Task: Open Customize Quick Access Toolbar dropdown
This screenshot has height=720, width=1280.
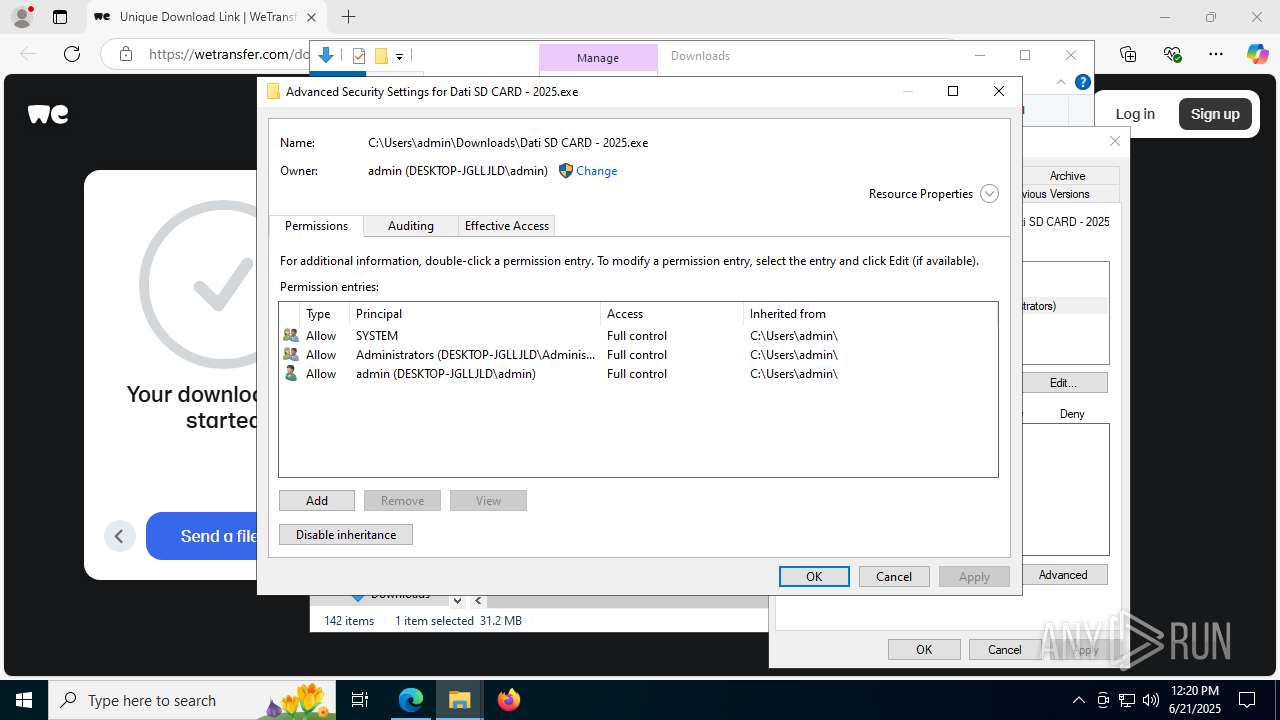Action: coord(399,57)
